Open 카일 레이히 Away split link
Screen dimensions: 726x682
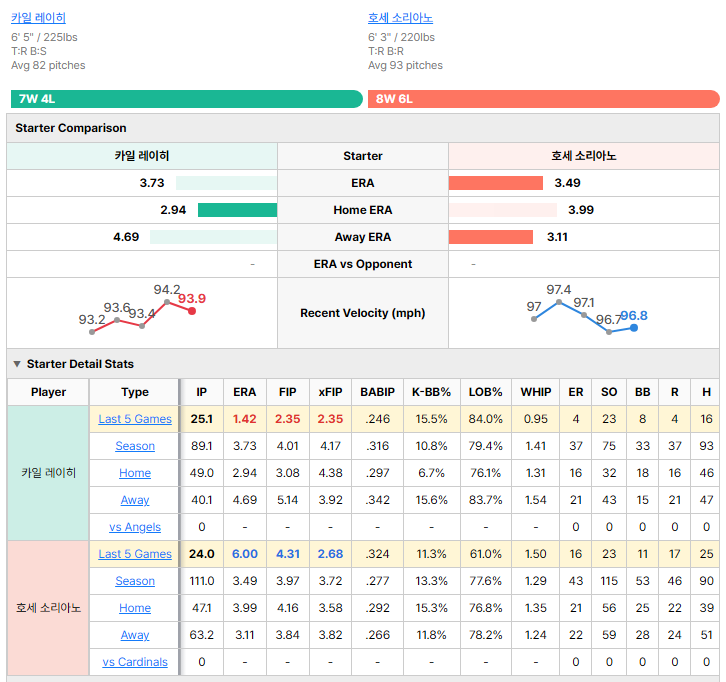tap(135, 500)
